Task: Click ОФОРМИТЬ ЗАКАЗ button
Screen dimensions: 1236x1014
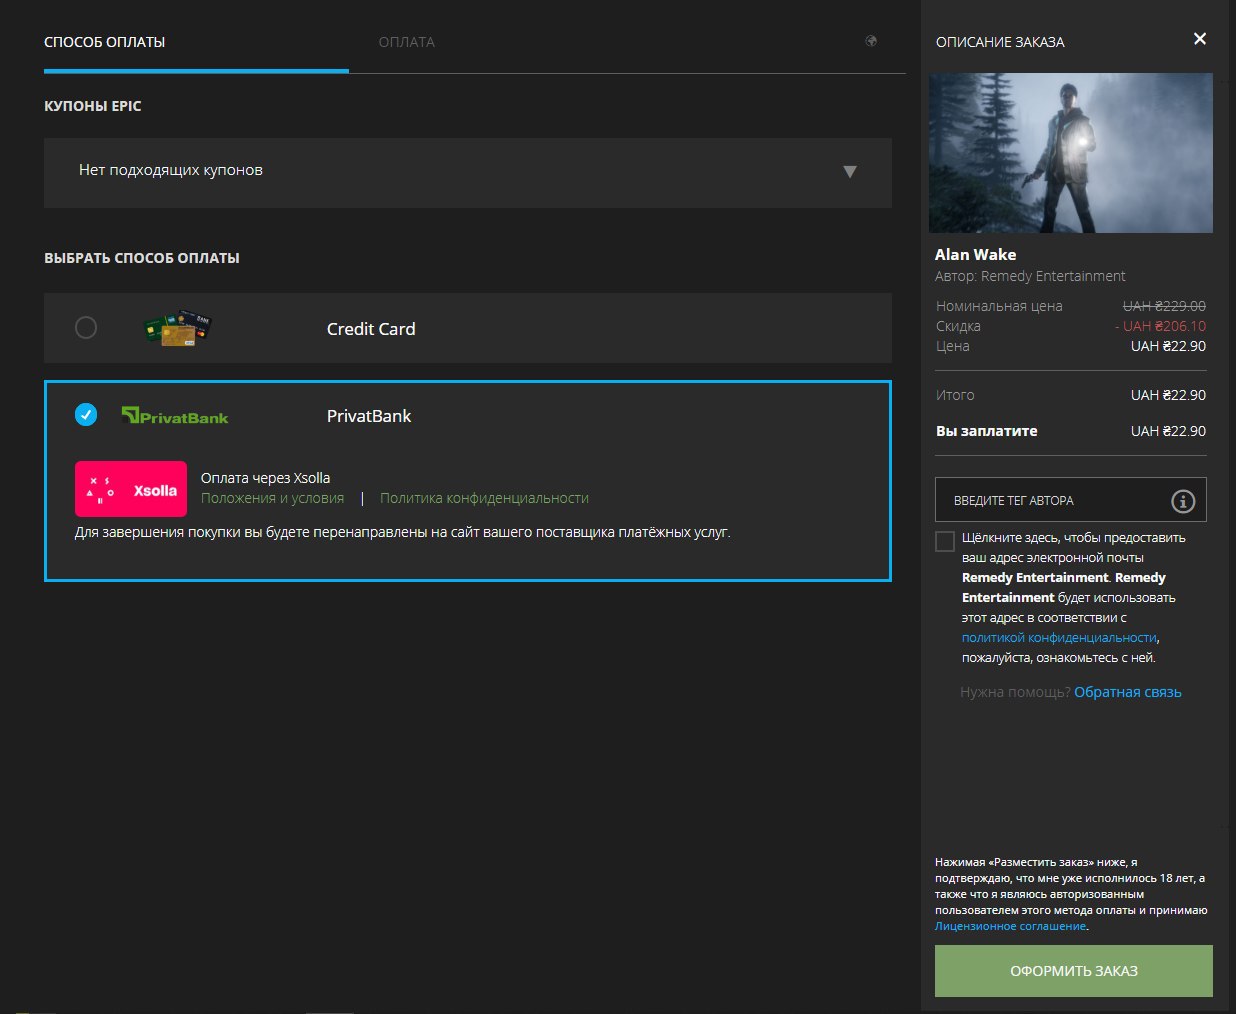Action: [1074, 971]
